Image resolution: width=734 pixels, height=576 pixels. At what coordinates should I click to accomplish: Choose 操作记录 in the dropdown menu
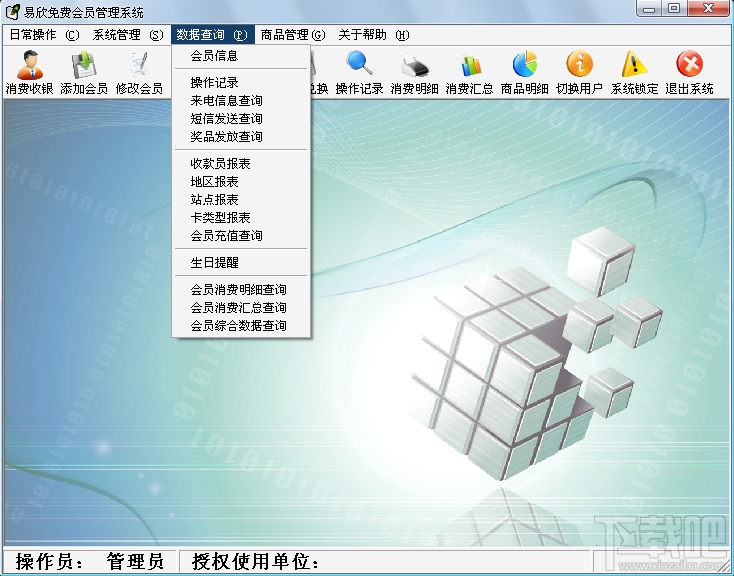241,82
